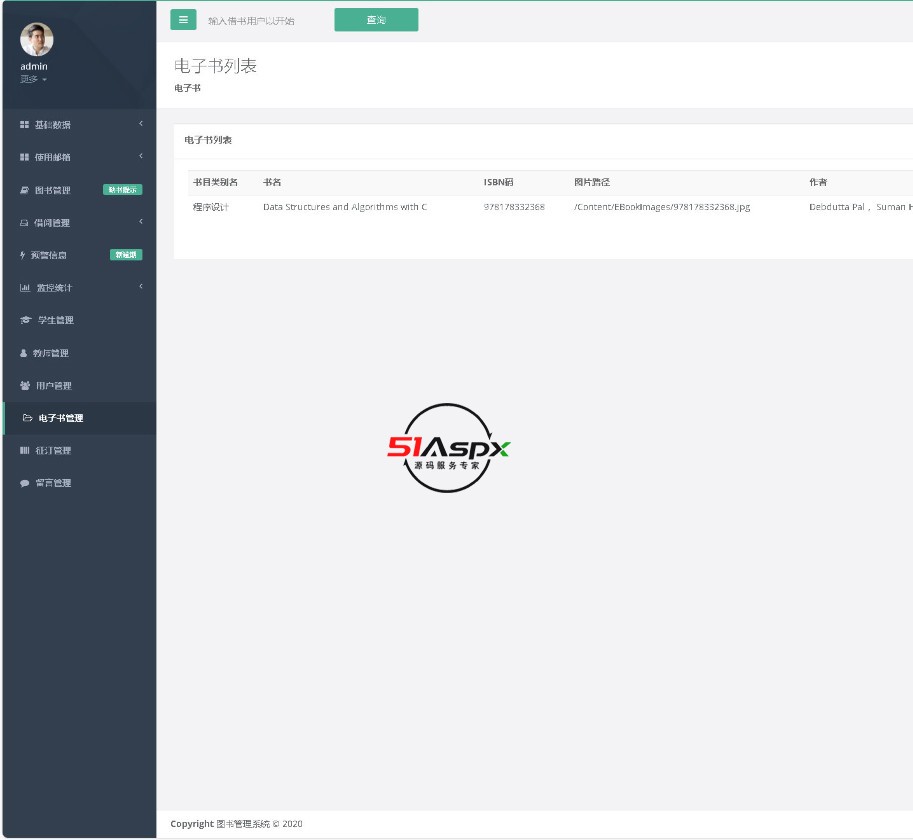Expand the second sidebar item's chevron
Viewport: 913px width, 840px height.
(141, 156)
